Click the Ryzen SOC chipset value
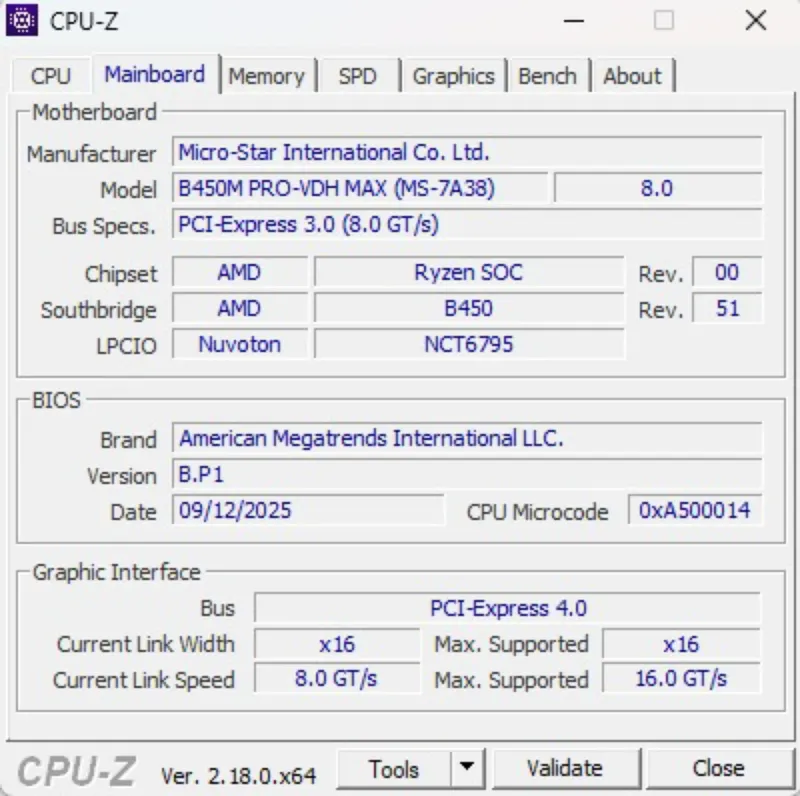The height and width of the screenshot is (796, 800). click(x=469, y=272)
